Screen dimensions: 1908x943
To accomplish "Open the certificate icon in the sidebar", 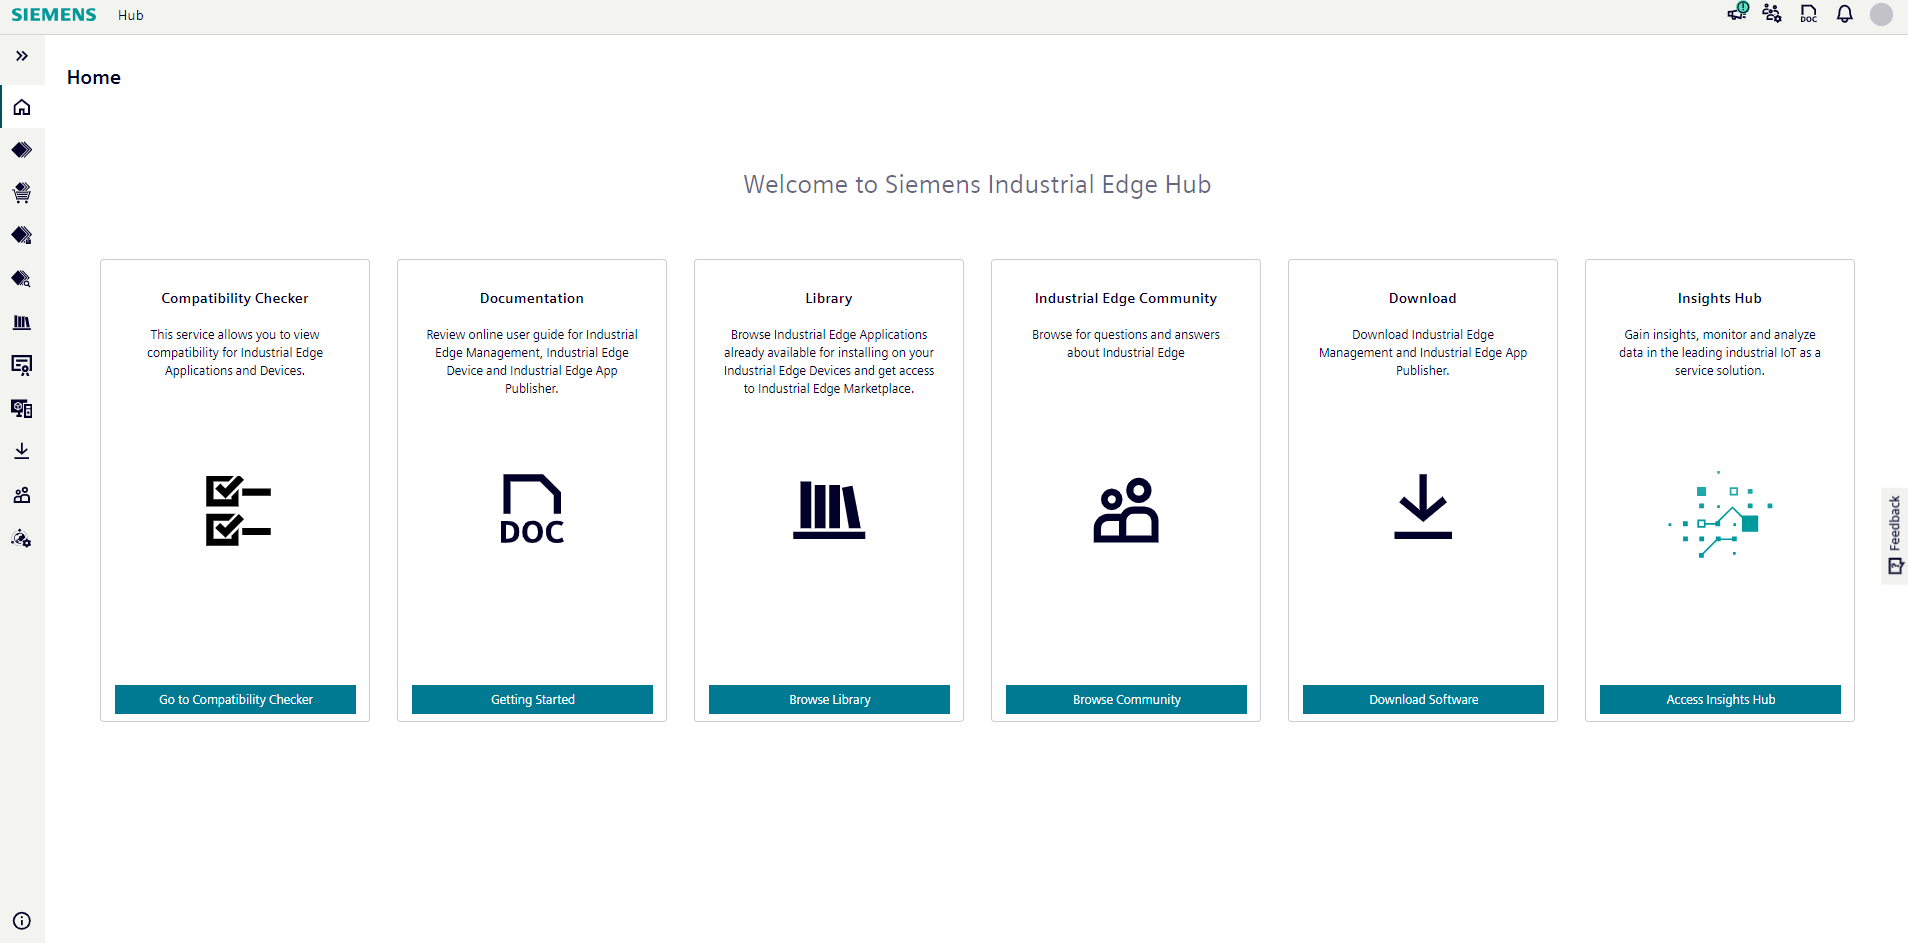I will click(22, 365).
